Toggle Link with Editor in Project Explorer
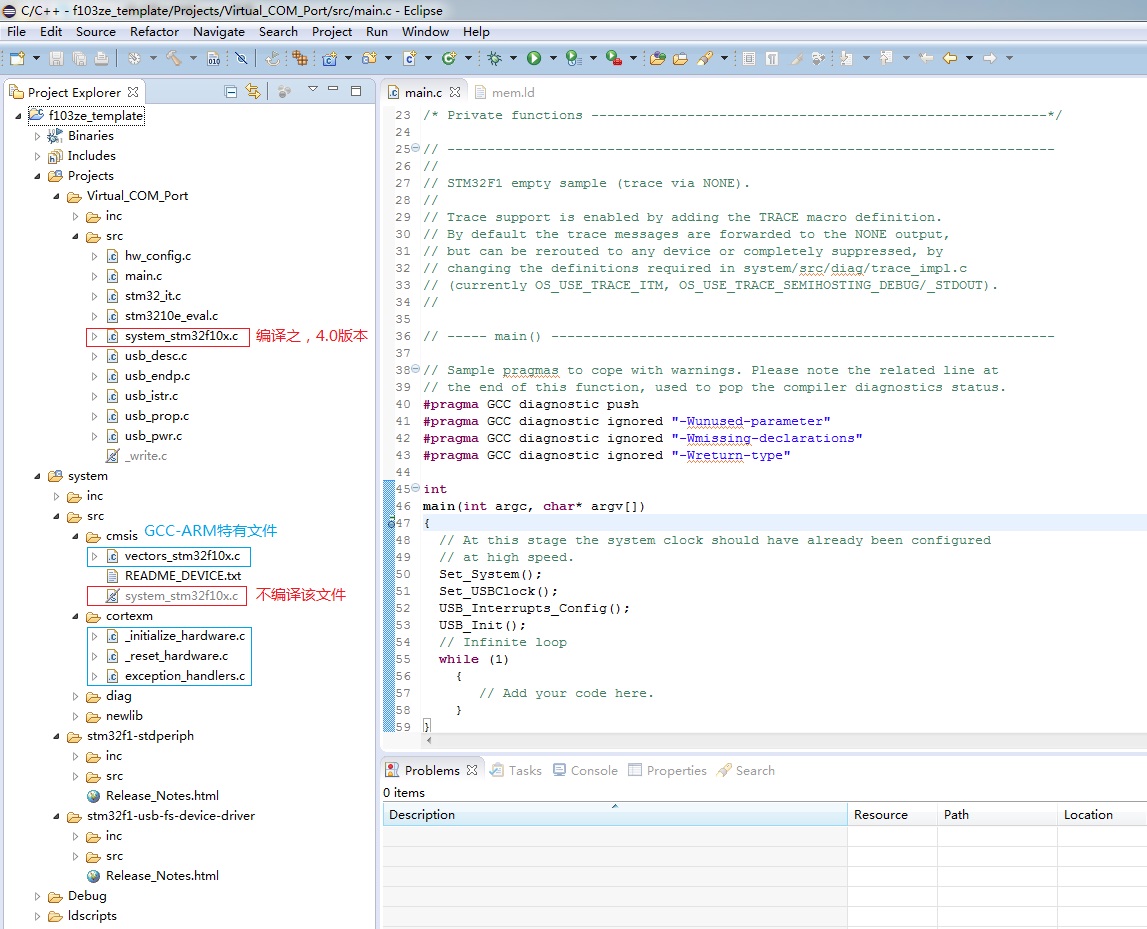Viewport: 1147px width, 929px height. click(x=253, y=91)
